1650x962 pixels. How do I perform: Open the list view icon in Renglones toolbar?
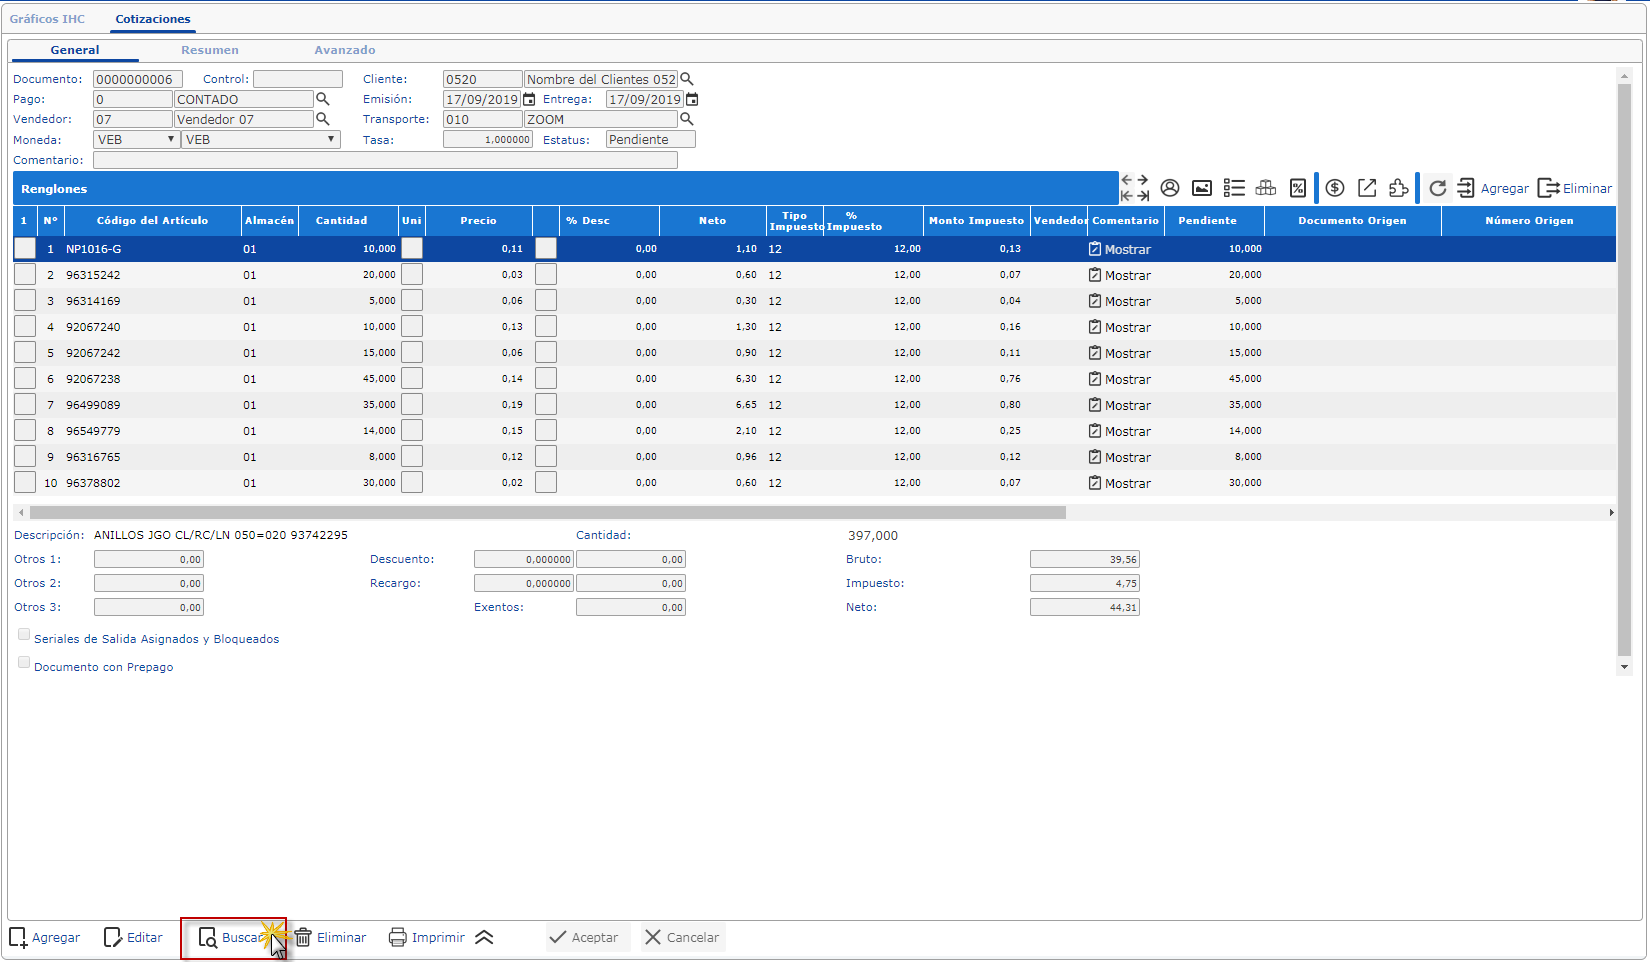point(1234,188)
